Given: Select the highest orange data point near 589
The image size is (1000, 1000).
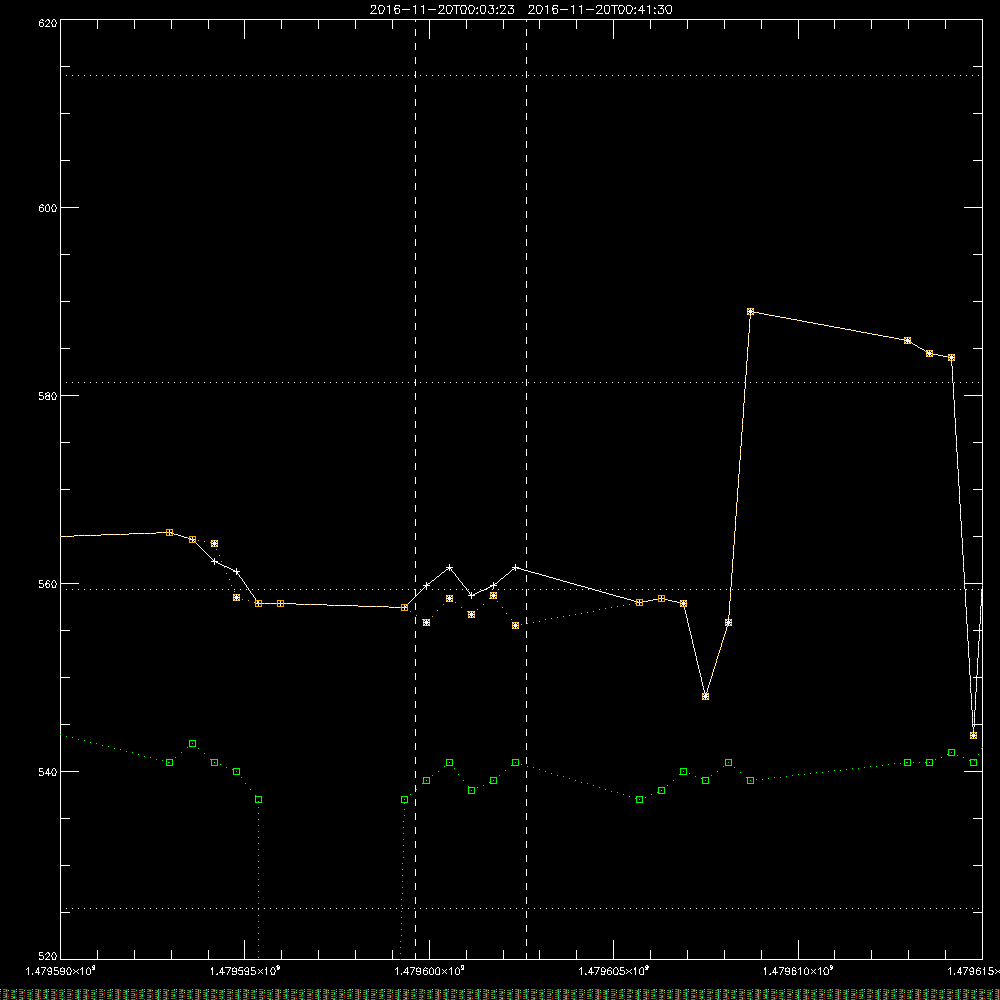Looking at the screenshot, I should coord(751,312).
